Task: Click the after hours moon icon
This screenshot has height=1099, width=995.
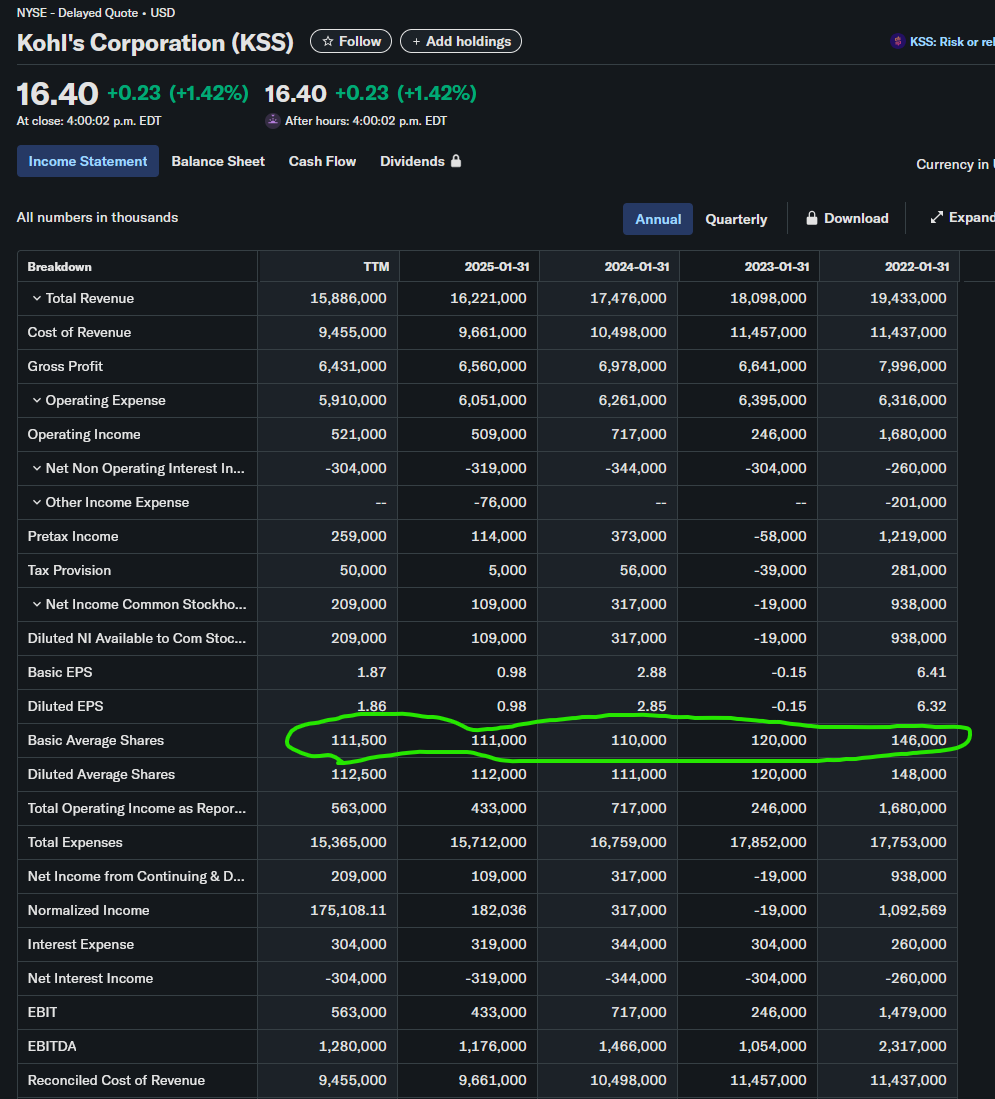Action: click(273, 121)
